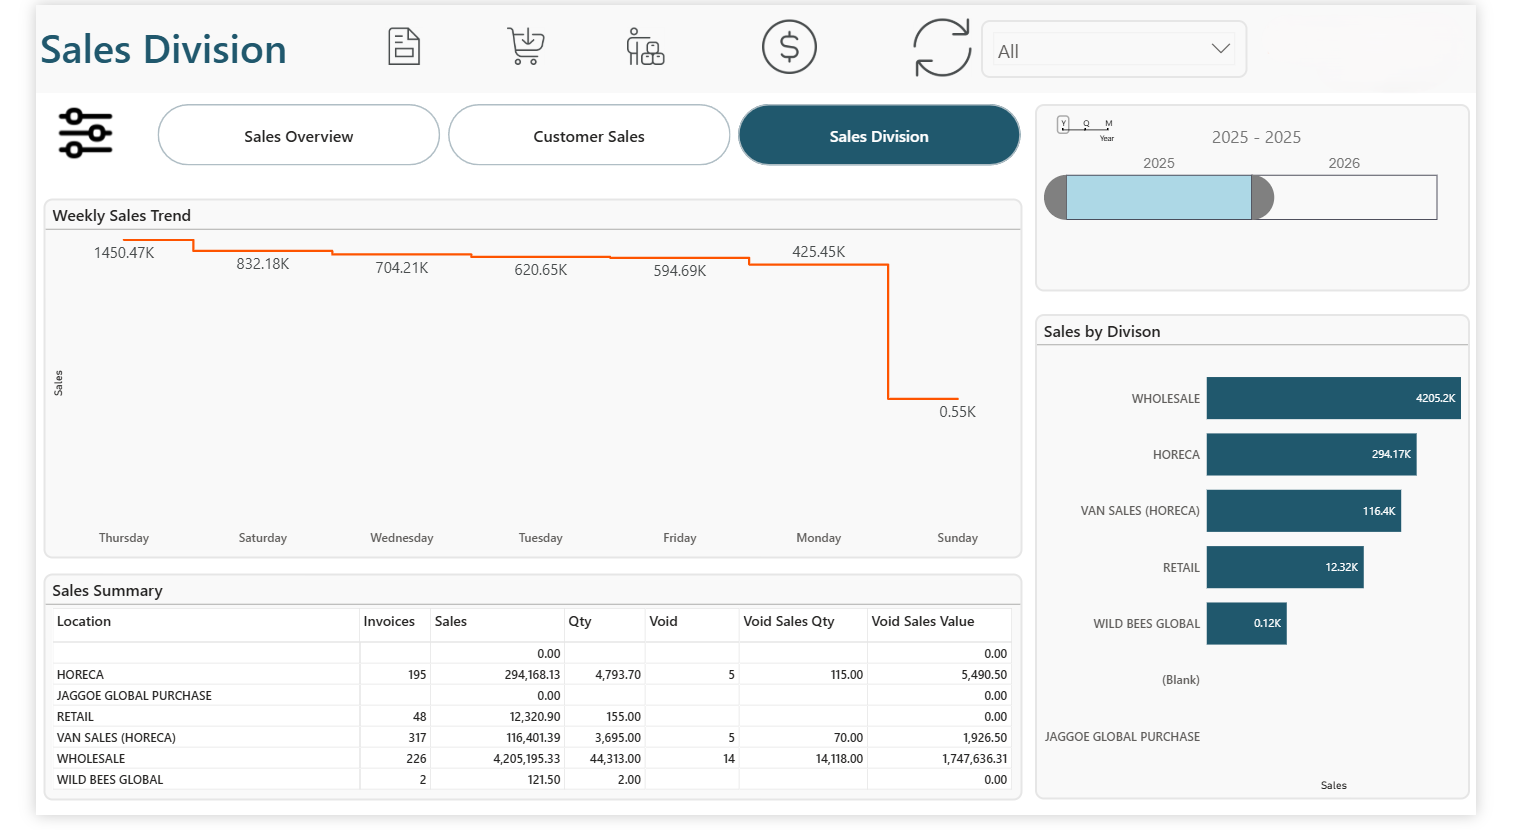Click the document report icon in header
The image size is (1519, 830).
[404, 47]
